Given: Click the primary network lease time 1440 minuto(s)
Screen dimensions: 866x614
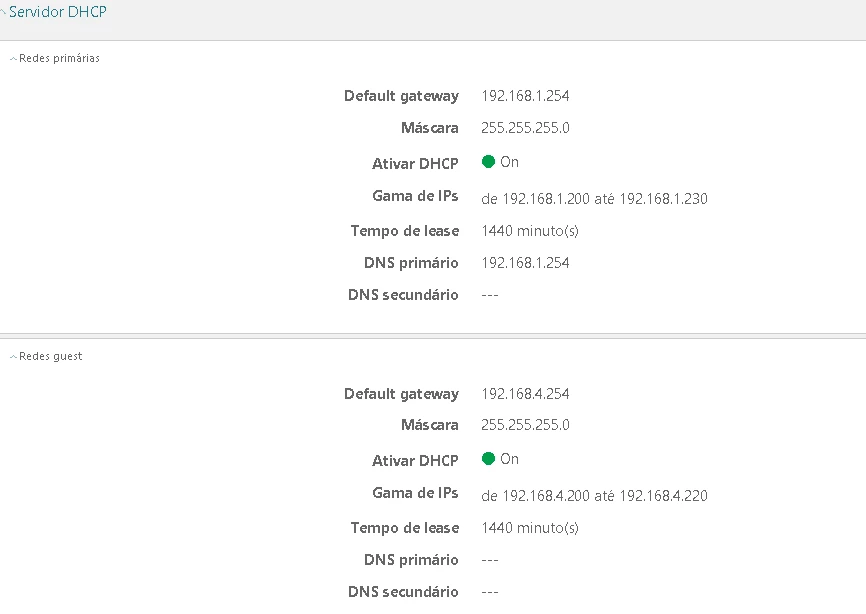Looking at the screenshot, I should click(x=530, y=231).
